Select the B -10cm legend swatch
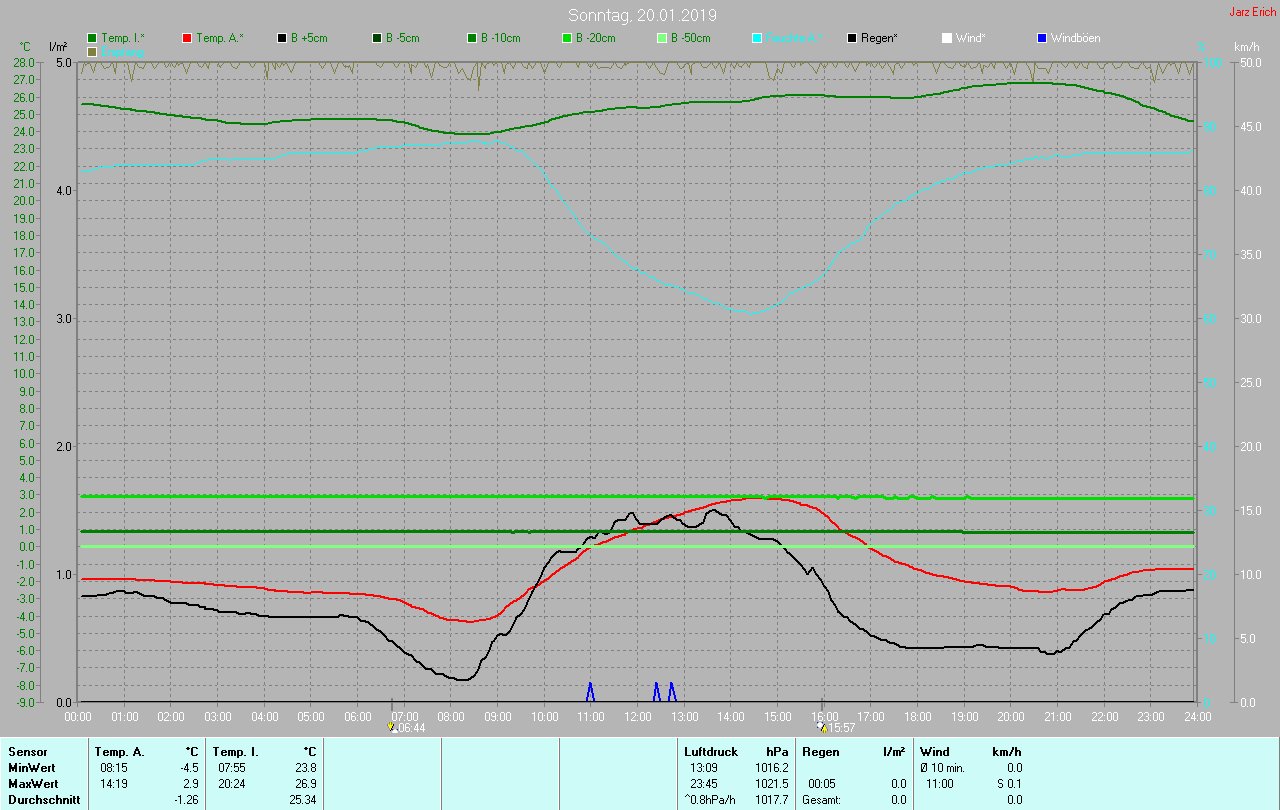The width and height of the screenshot is (1280, 810). (472, 38)
